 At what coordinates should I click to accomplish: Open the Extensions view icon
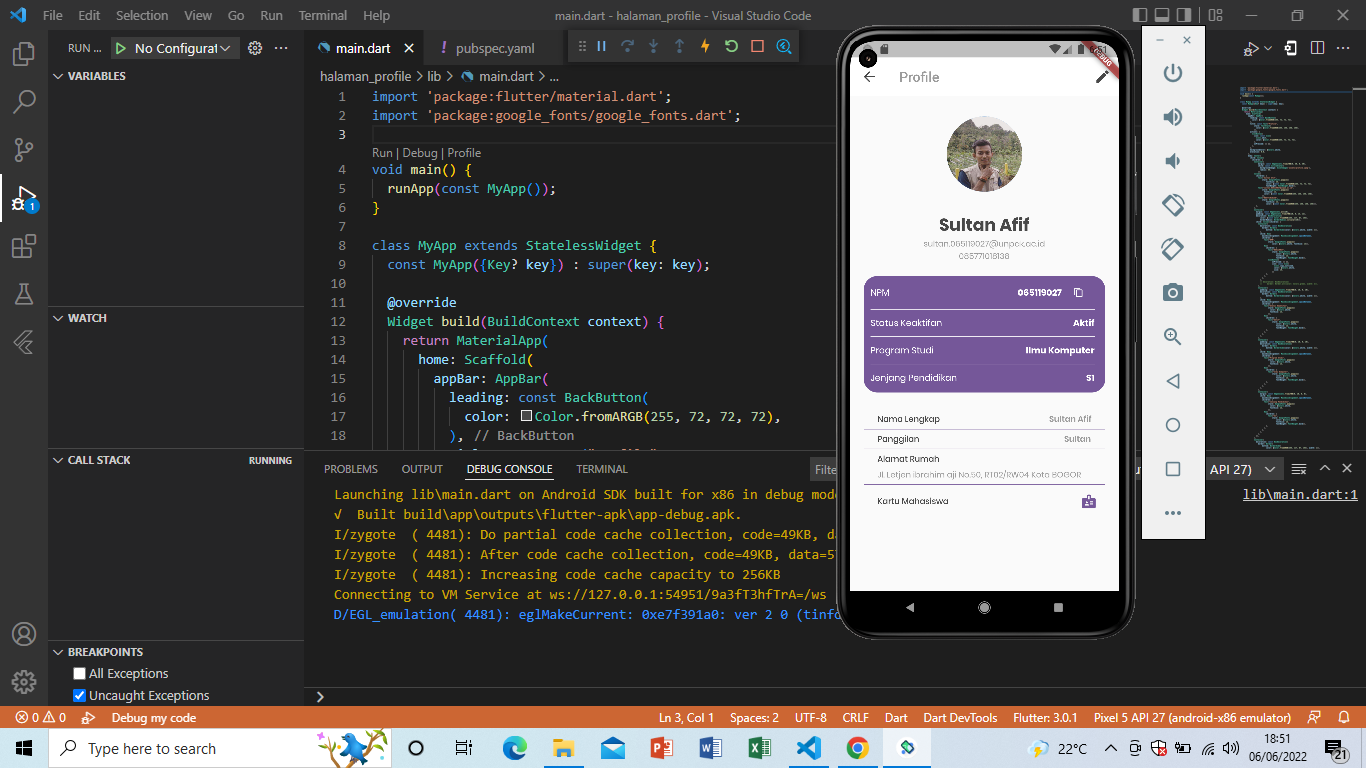[24, 246]
